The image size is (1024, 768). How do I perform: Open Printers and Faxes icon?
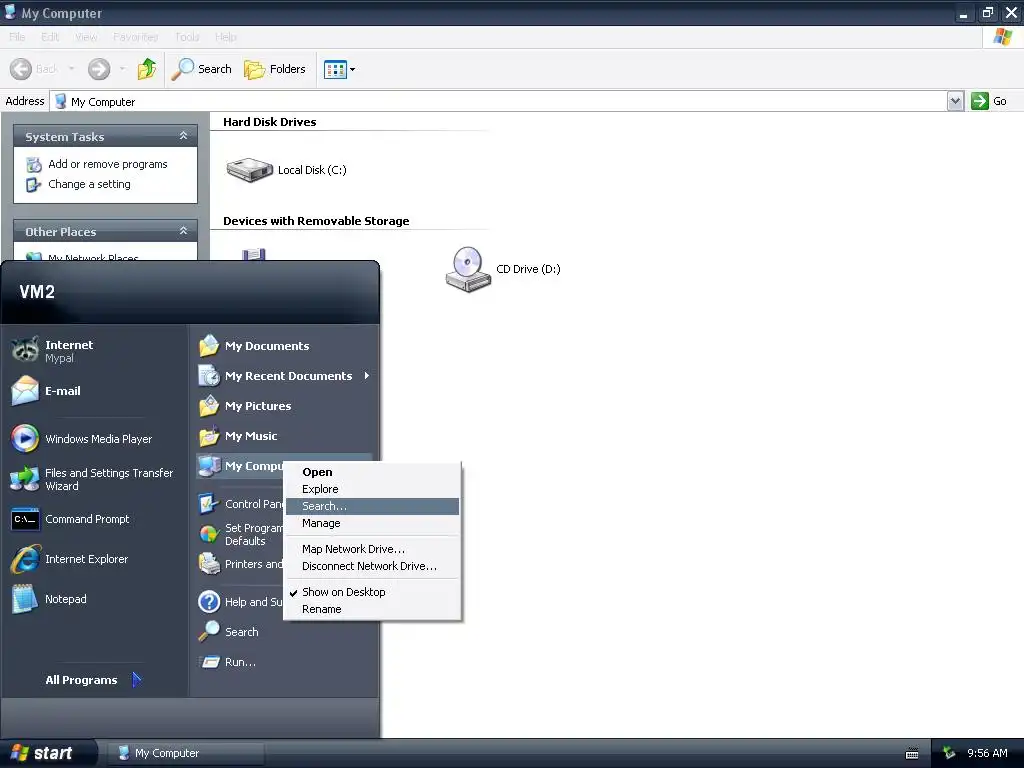(x=209, y=564)
